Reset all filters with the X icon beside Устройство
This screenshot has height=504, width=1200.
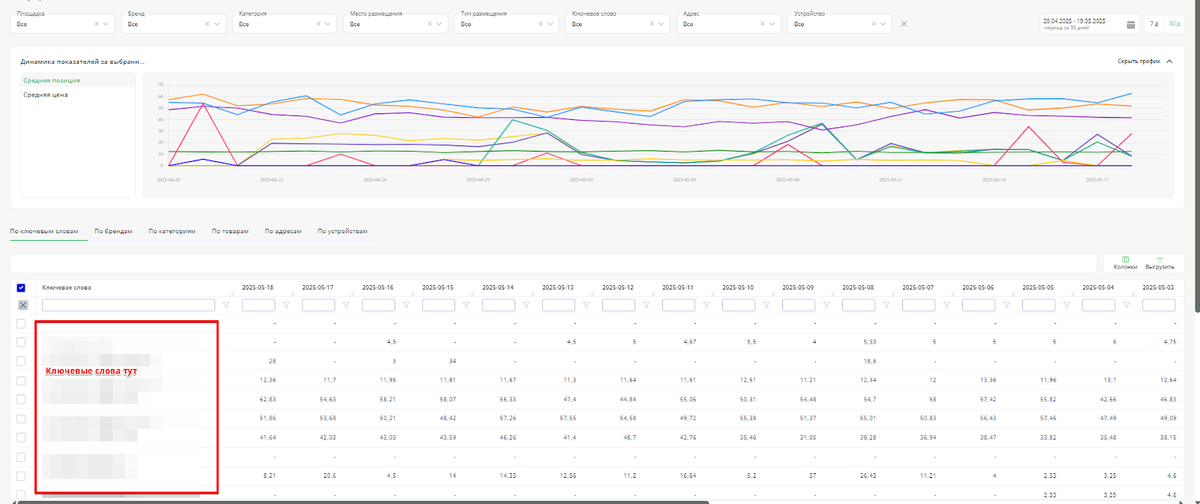tap(904, 23)
